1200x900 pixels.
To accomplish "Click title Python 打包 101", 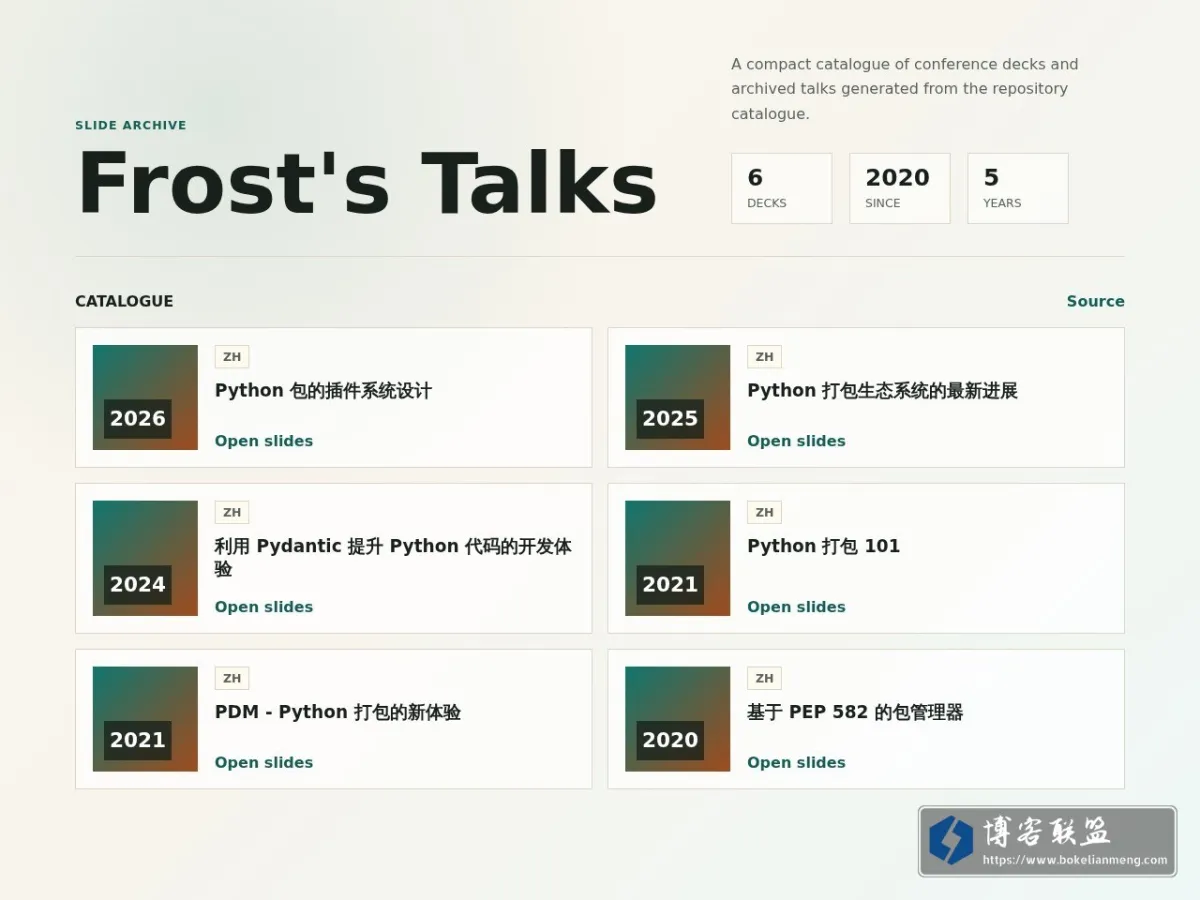I will [x=823, y=546].
